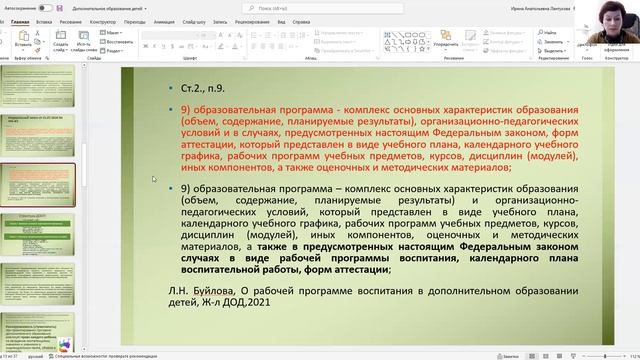Click the numbered list icon

click(268, 36)
